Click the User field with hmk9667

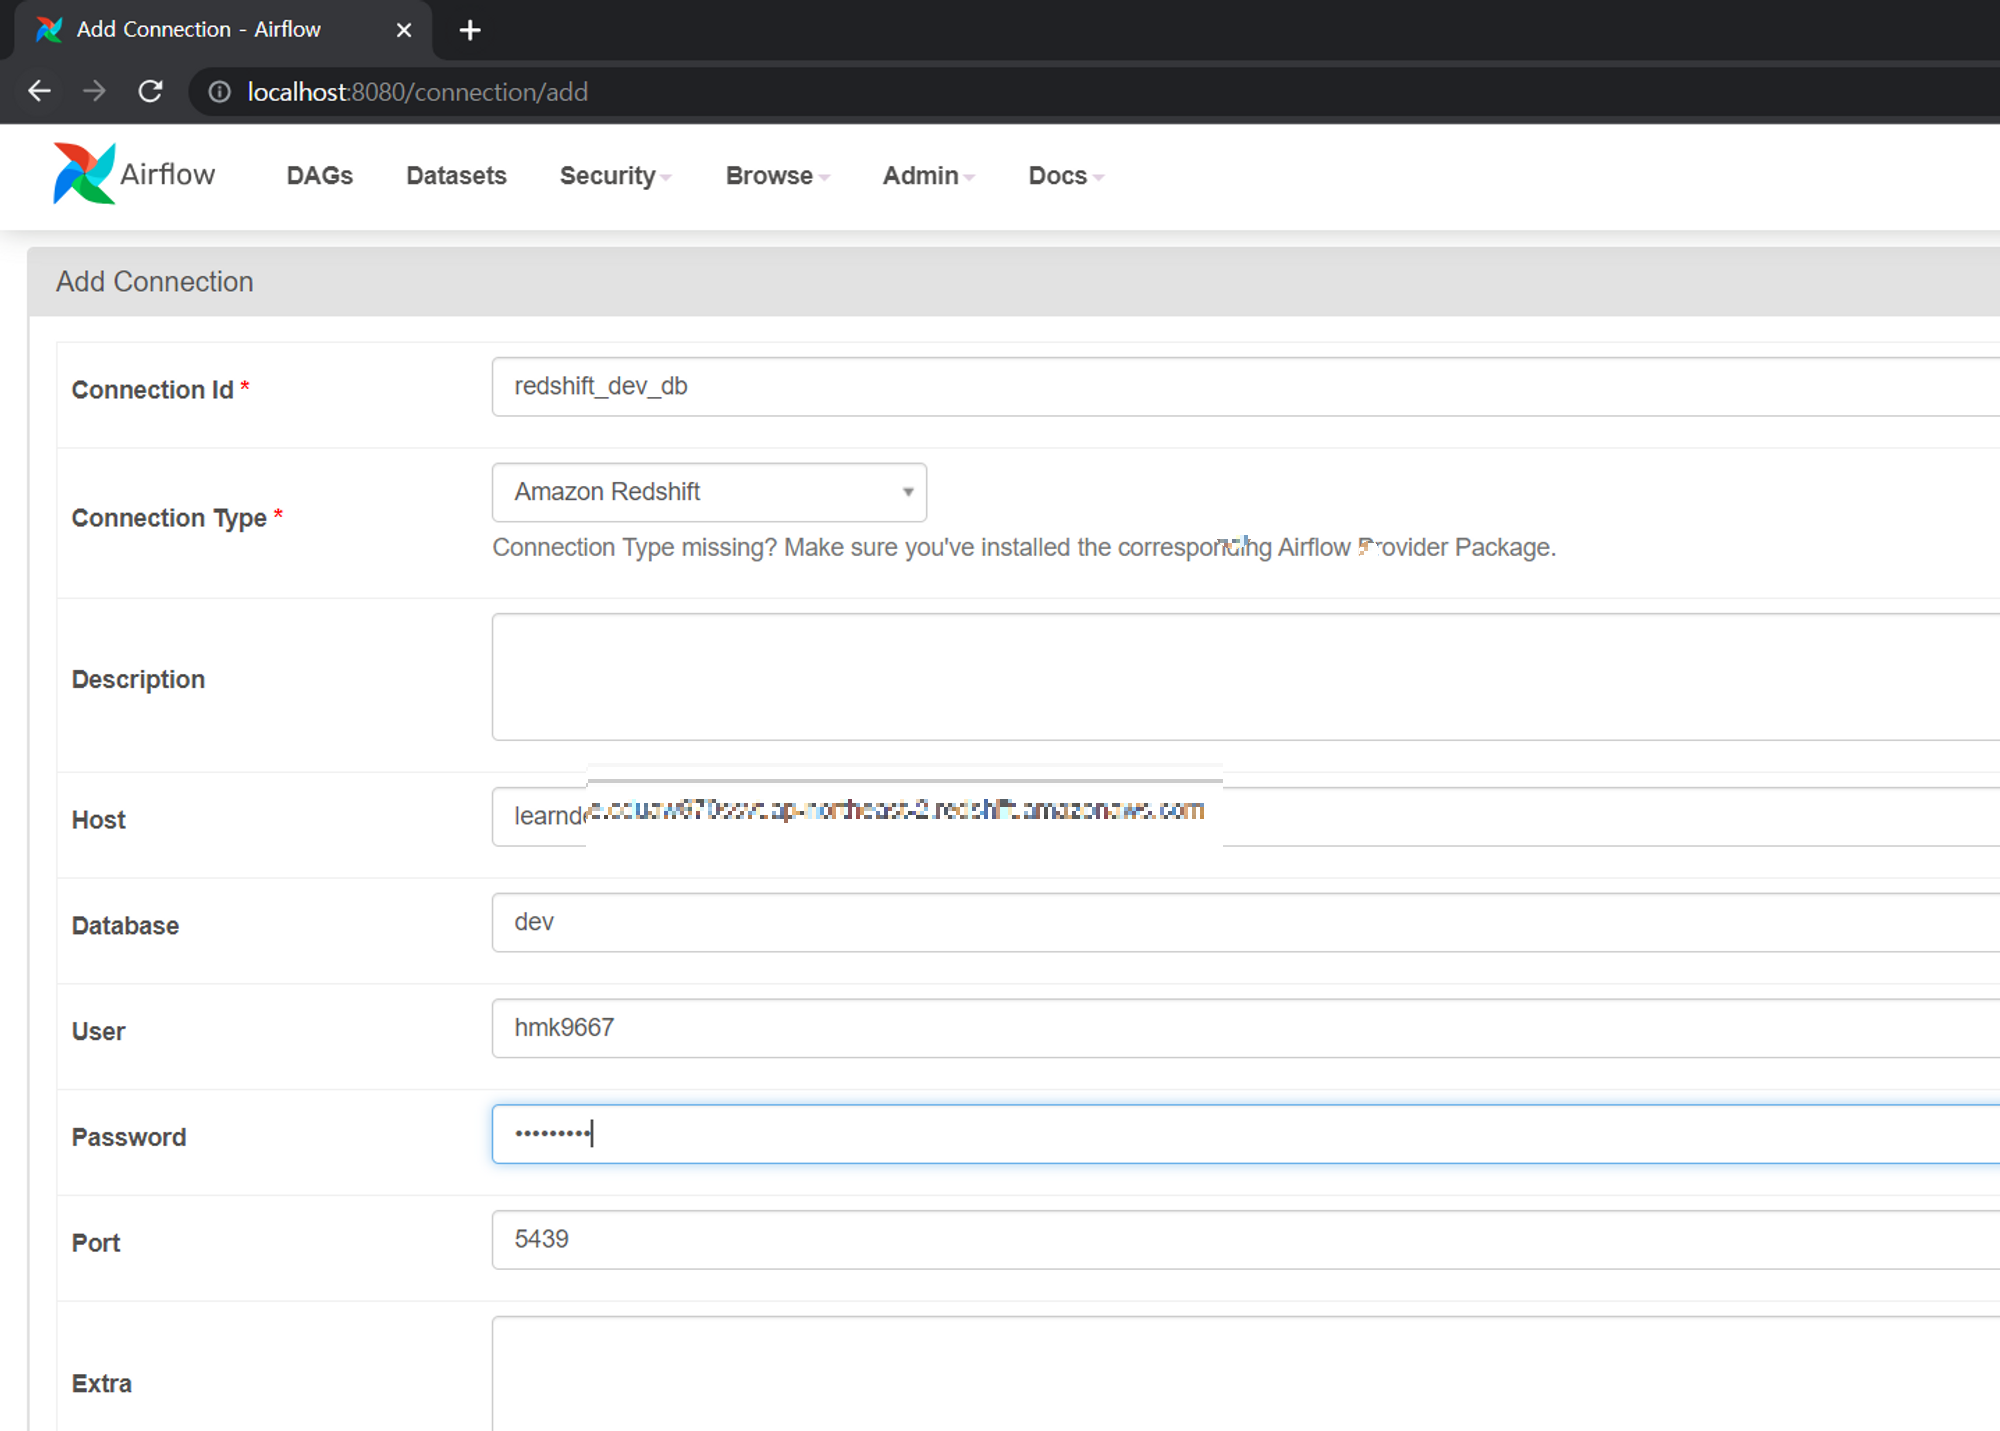1240,1028
